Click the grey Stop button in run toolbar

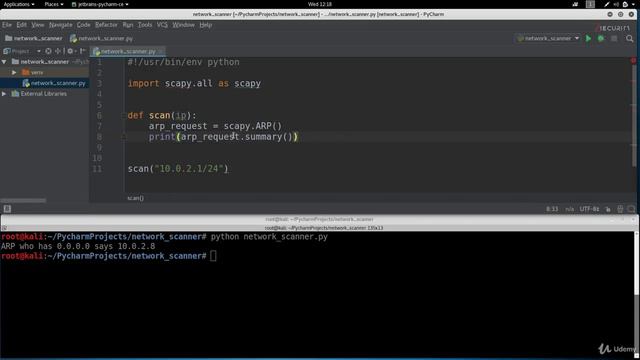(x=614, y=38)
